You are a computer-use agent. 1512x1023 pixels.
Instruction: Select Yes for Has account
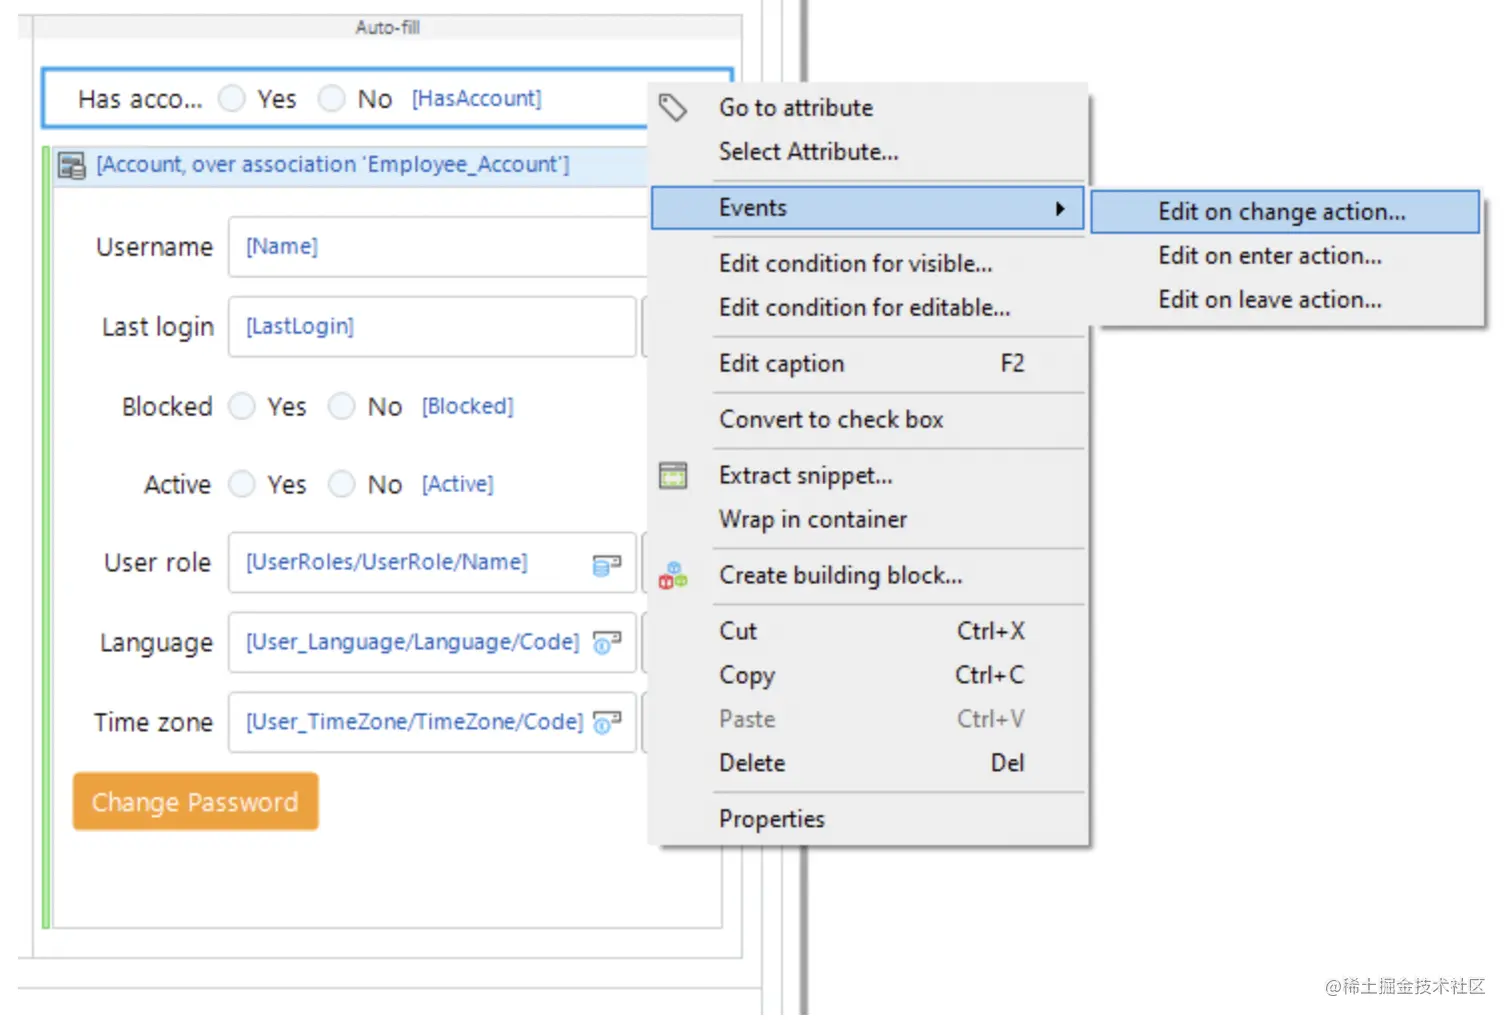[x=232, y=98]
